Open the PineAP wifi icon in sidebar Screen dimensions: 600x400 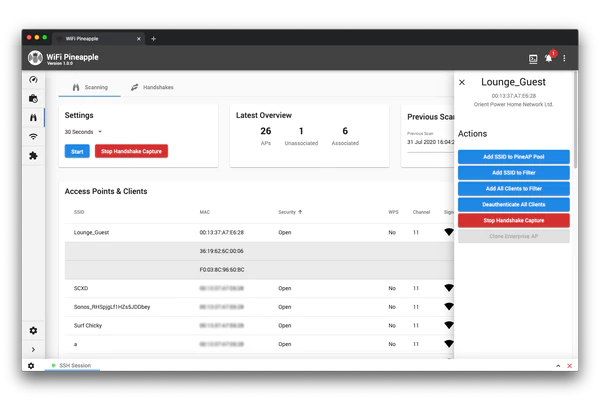tap(33, 136)
